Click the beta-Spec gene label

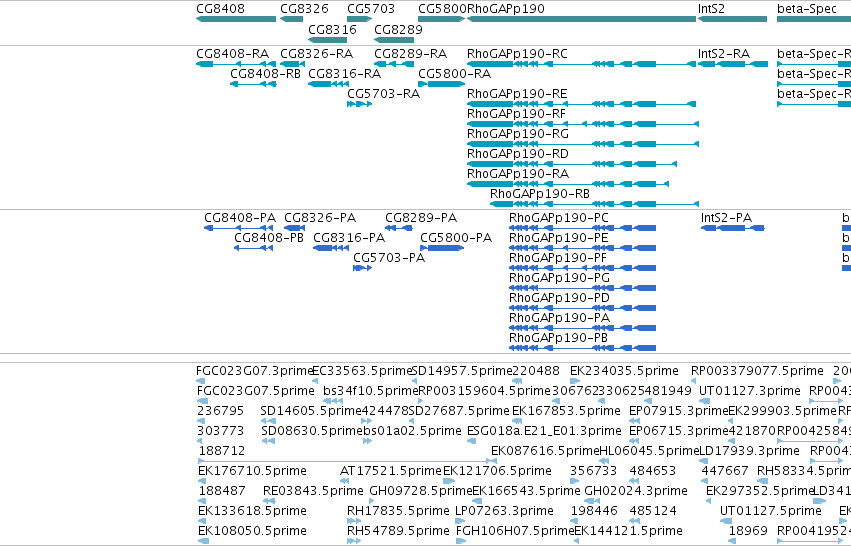[x=806, y=9]
